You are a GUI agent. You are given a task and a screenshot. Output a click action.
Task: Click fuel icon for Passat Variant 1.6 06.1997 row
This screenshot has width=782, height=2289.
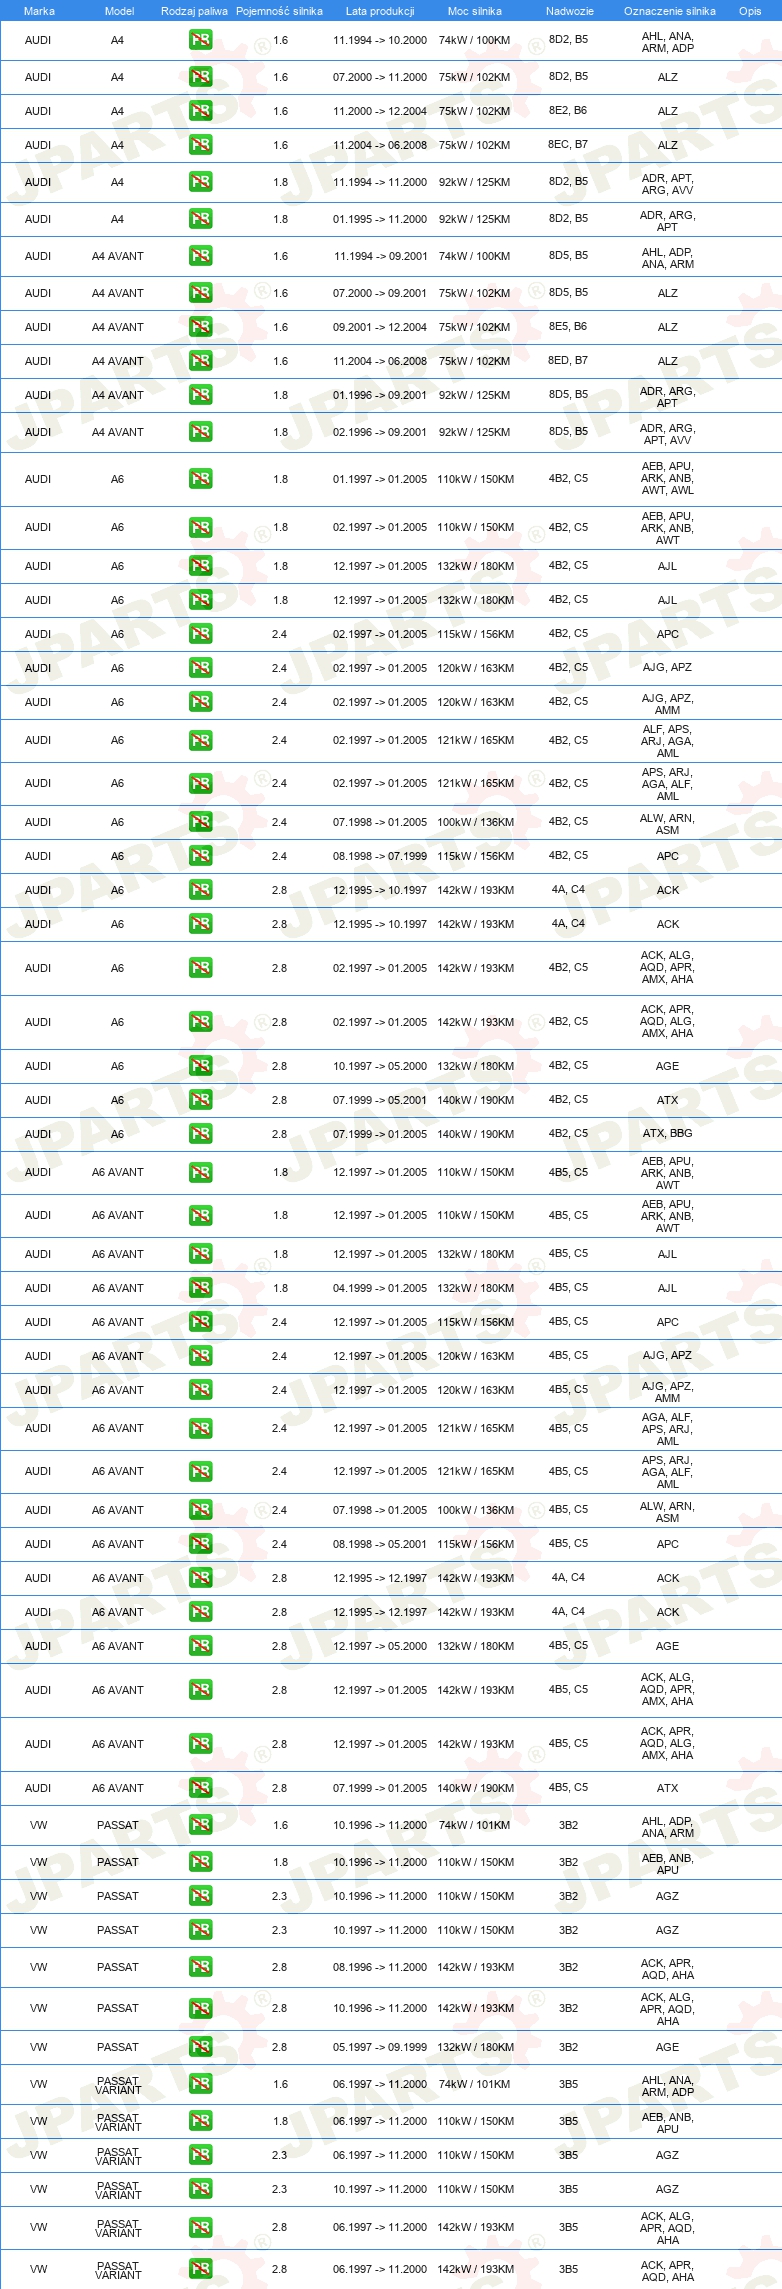(200, 2084)
